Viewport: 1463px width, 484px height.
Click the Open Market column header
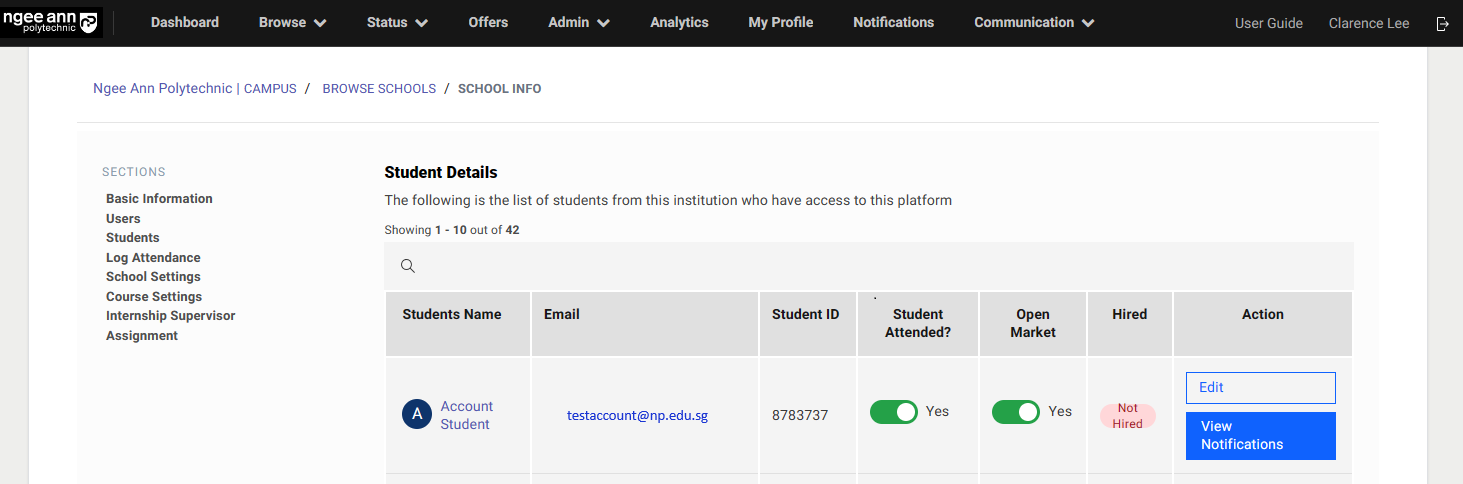point(1033,323)
